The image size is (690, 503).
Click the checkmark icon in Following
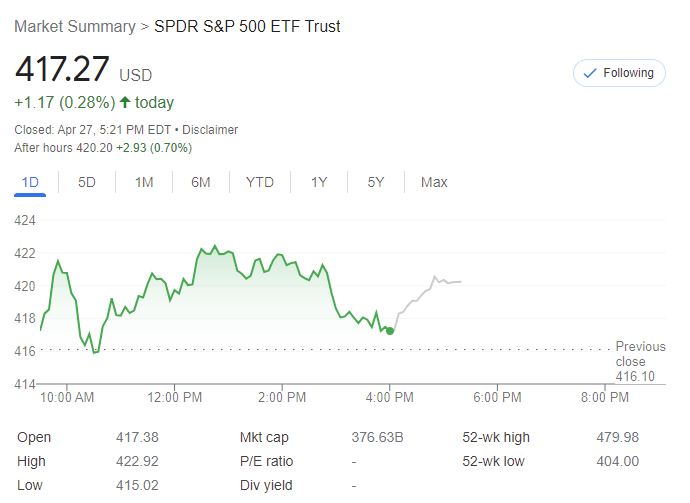coord(589,73)
